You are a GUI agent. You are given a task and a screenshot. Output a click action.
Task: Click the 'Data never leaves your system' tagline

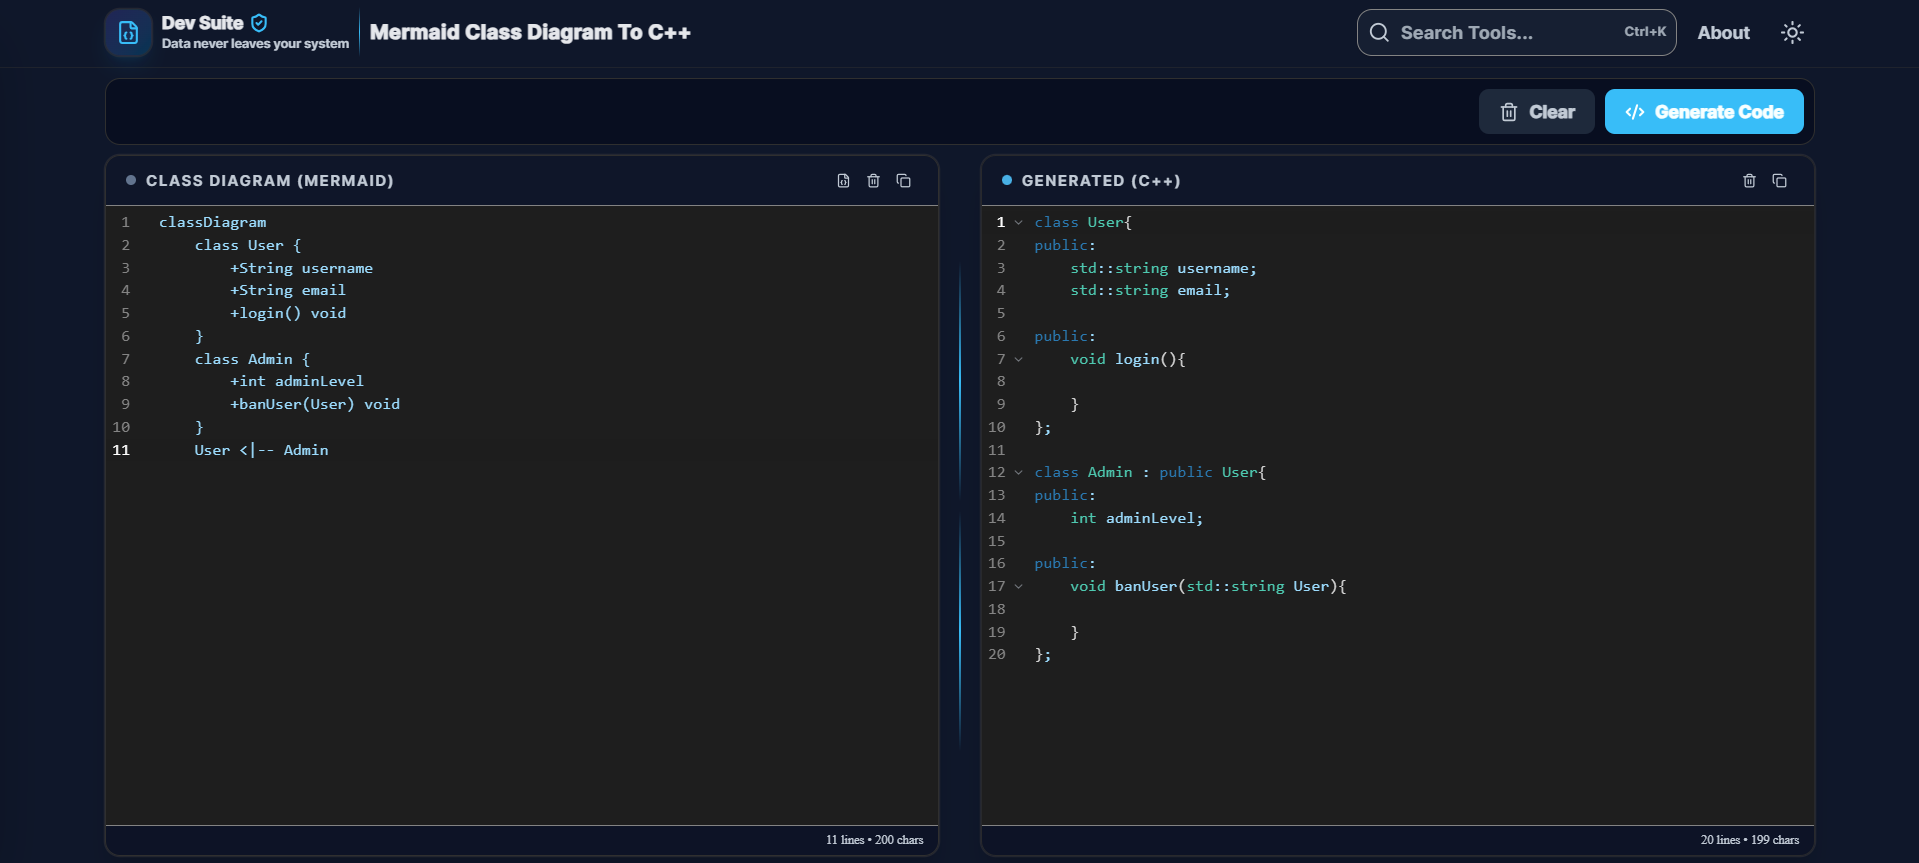tap(255, 44)
